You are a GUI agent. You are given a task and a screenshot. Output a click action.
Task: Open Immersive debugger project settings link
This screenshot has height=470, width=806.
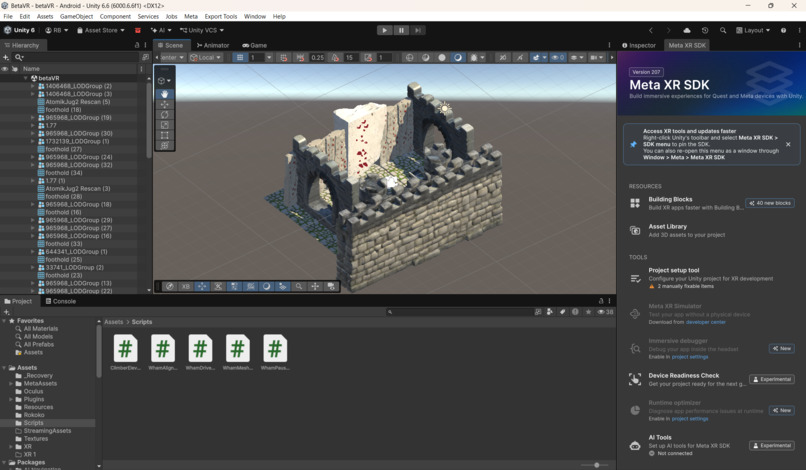coord(690,357)
